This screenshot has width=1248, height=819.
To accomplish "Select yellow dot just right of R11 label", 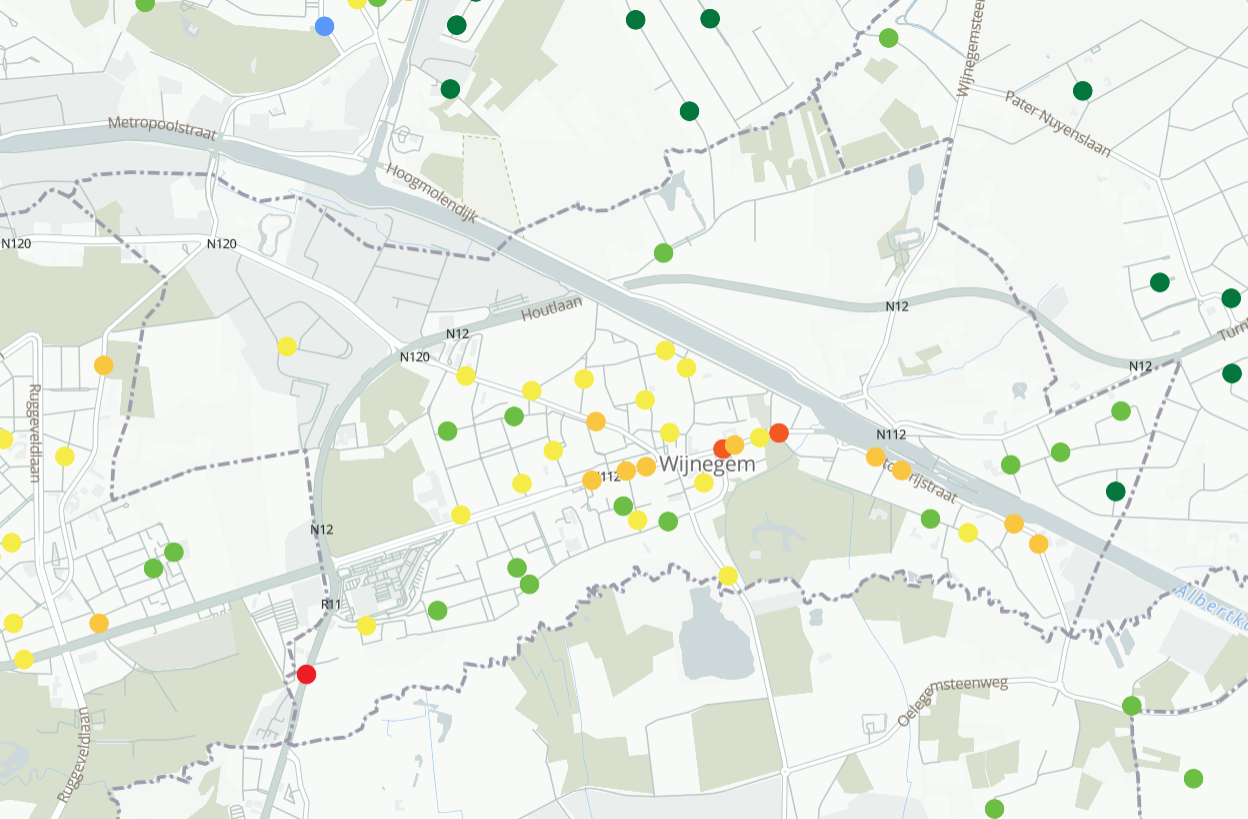I will pyautogui.click(x=366, y=626).
